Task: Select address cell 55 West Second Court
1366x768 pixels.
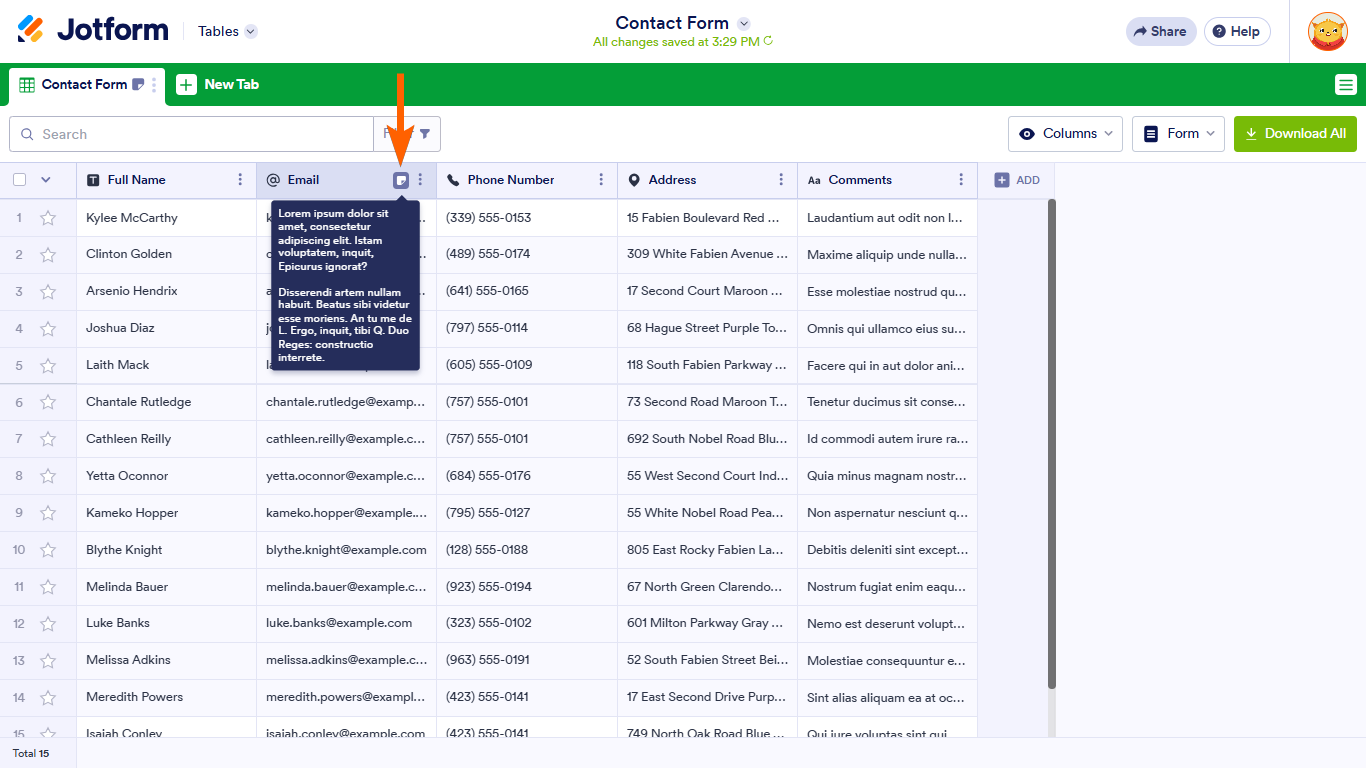Action: (x=707, y=476)
